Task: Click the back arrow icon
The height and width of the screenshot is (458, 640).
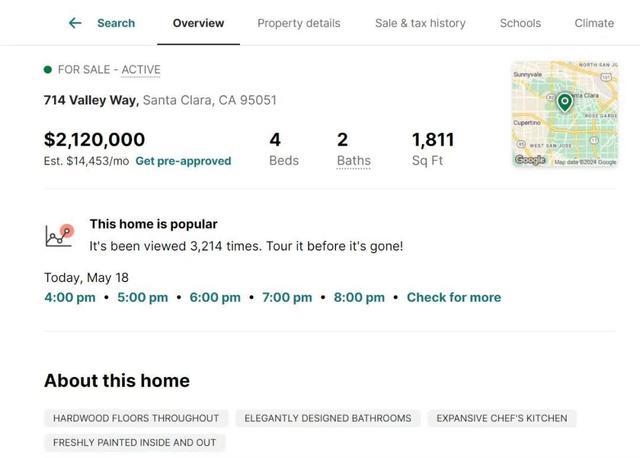Action: click(x=75, y=23)
